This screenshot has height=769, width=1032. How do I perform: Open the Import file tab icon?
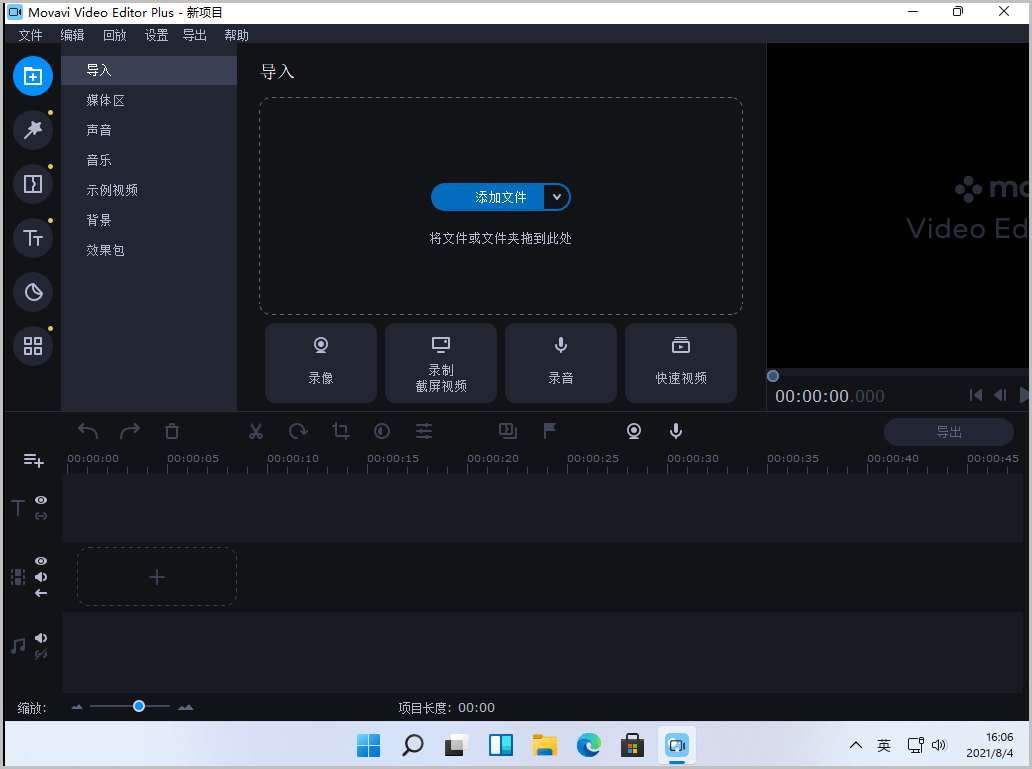pos(33,76)
